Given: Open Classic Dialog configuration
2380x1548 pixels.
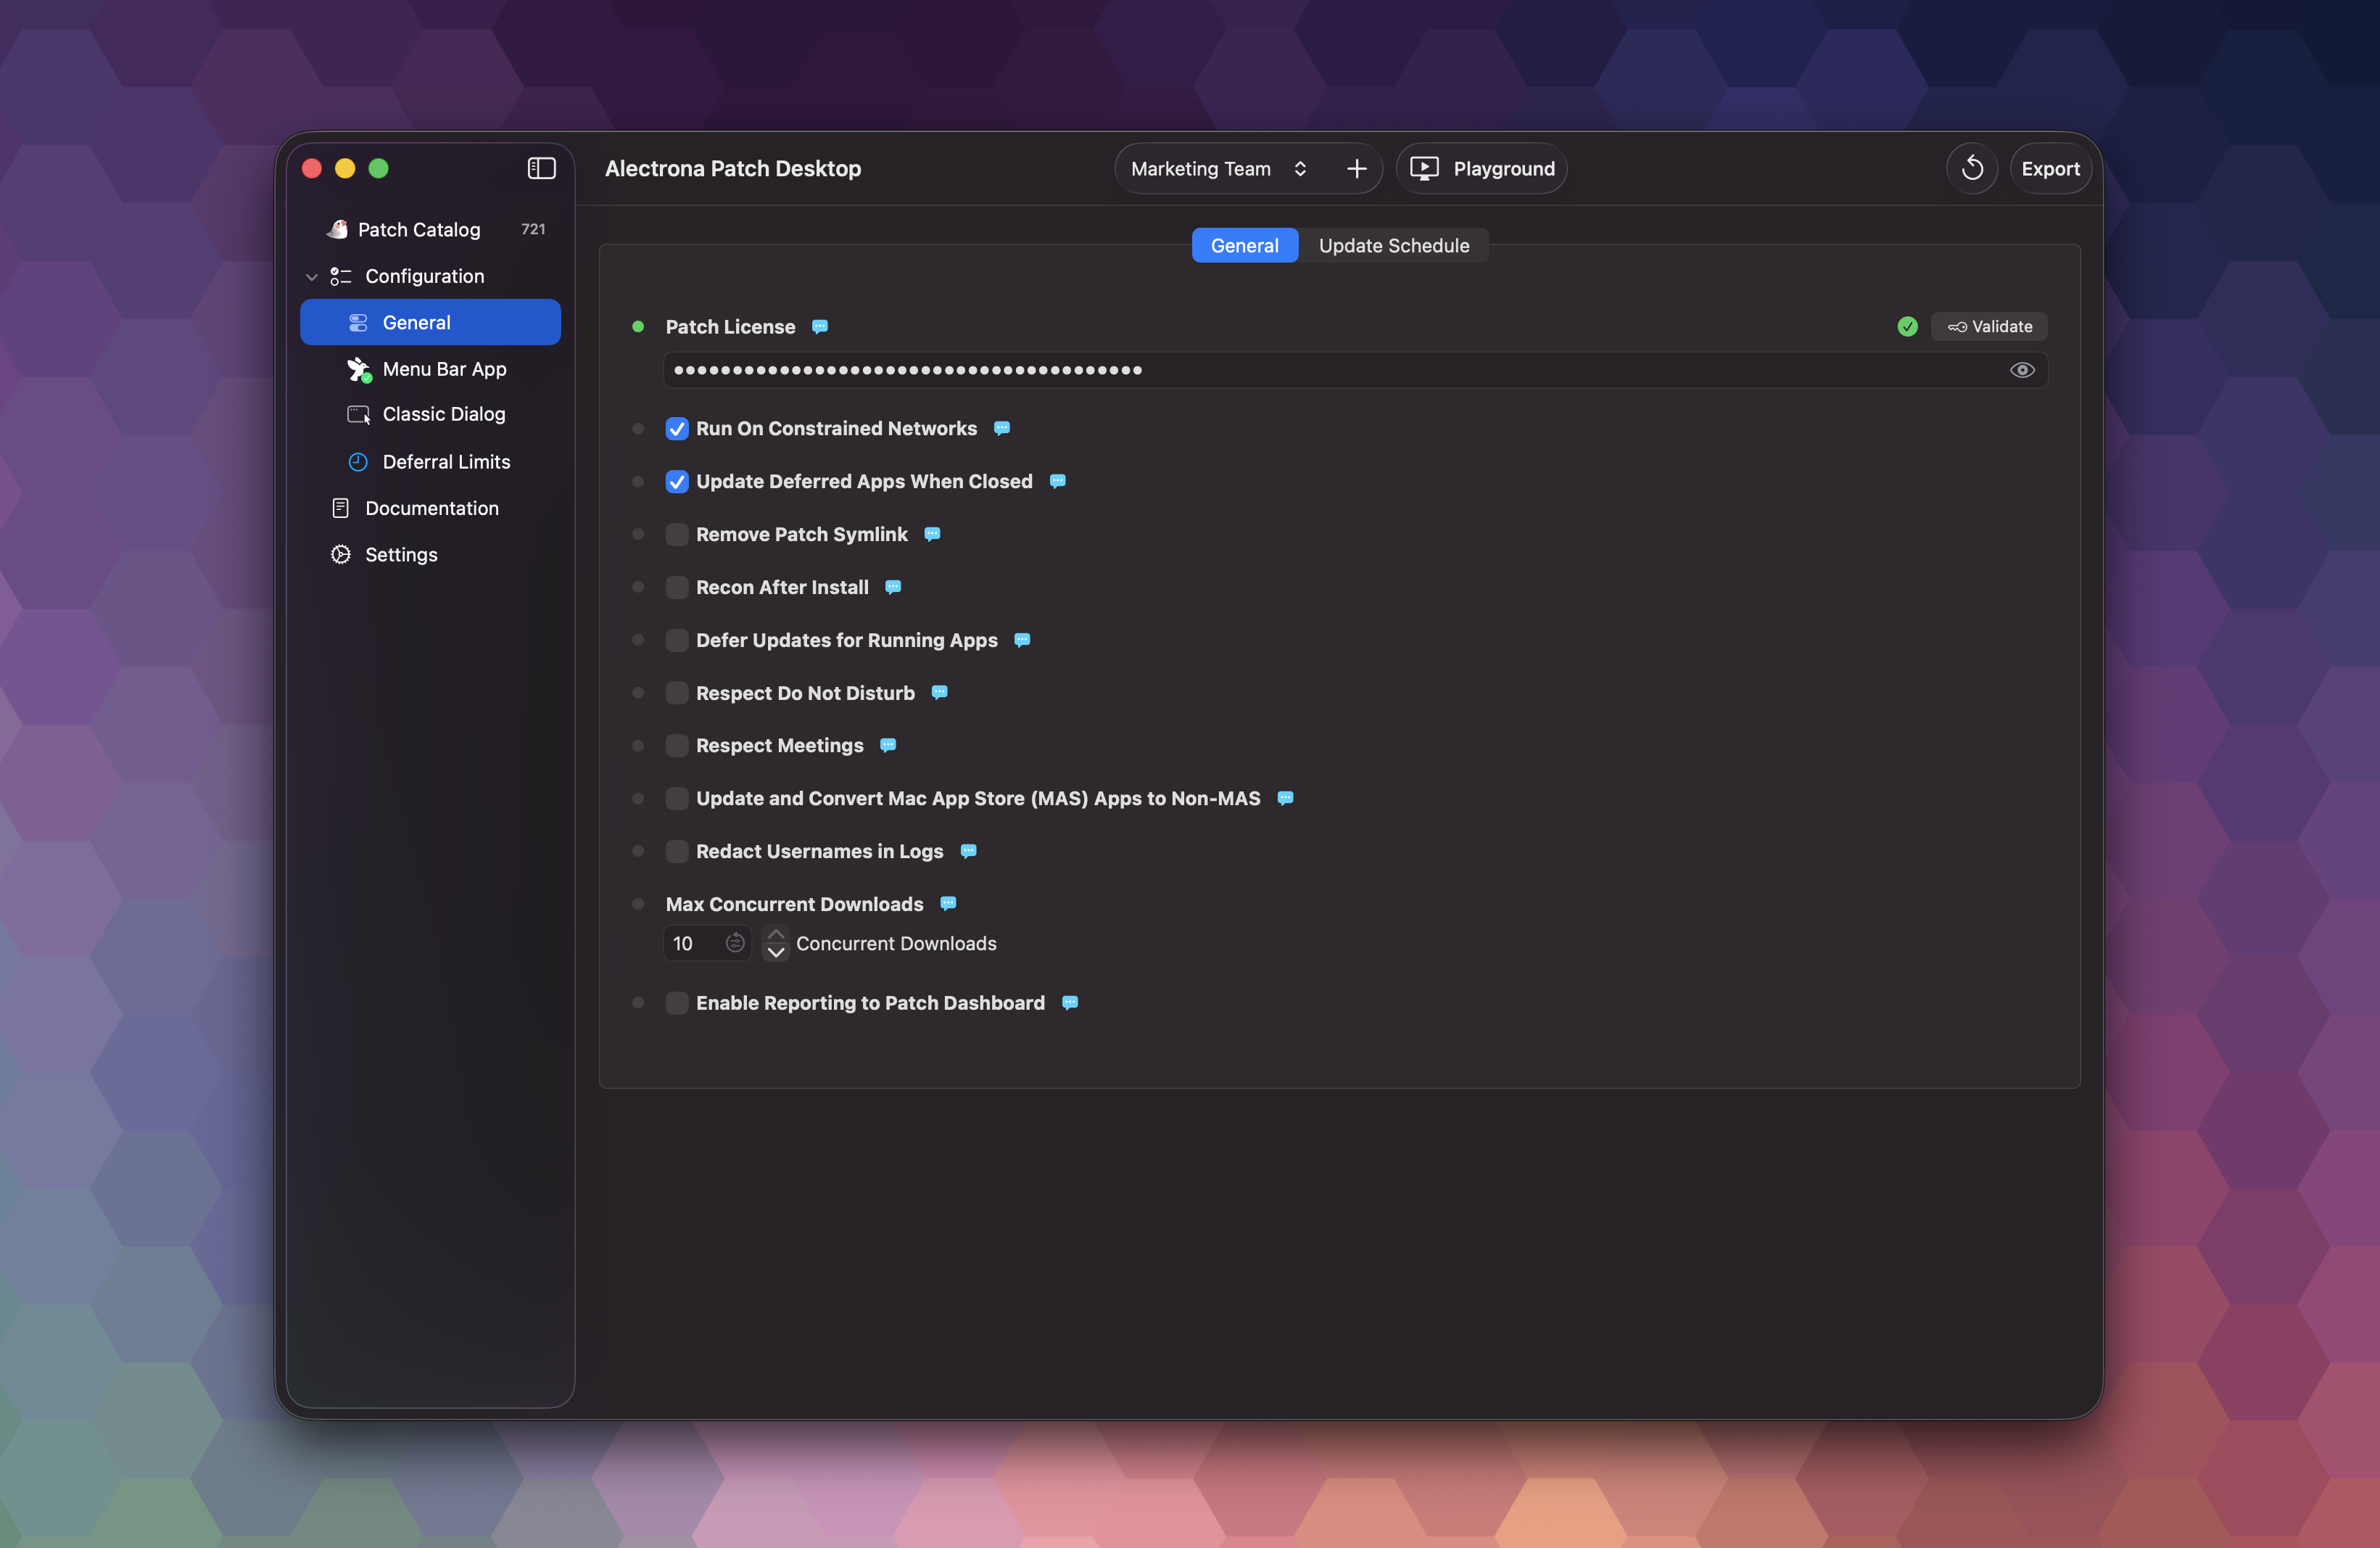Looking at the screenshot, I should click(430, 414).
